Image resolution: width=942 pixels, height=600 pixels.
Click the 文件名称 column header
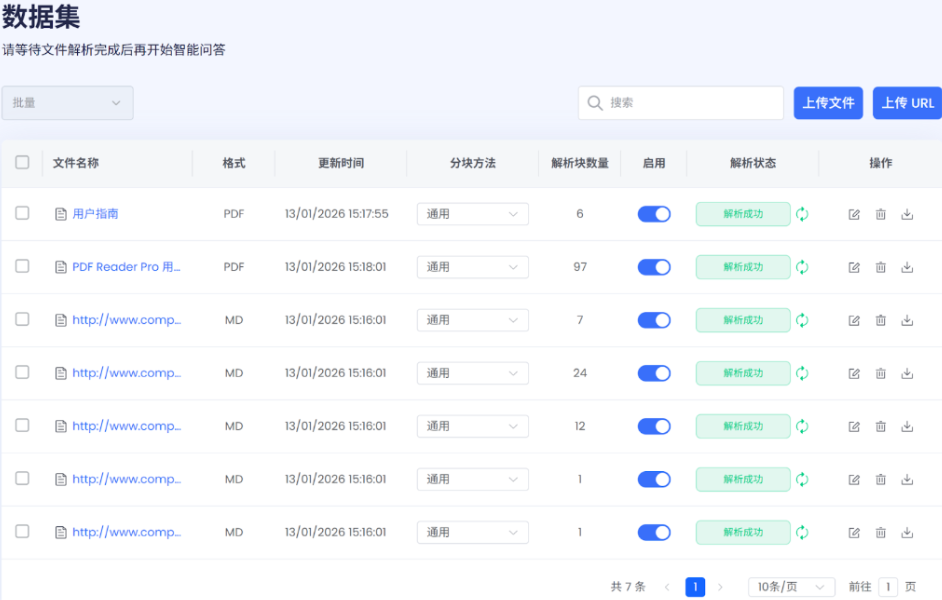click(76, 163)
